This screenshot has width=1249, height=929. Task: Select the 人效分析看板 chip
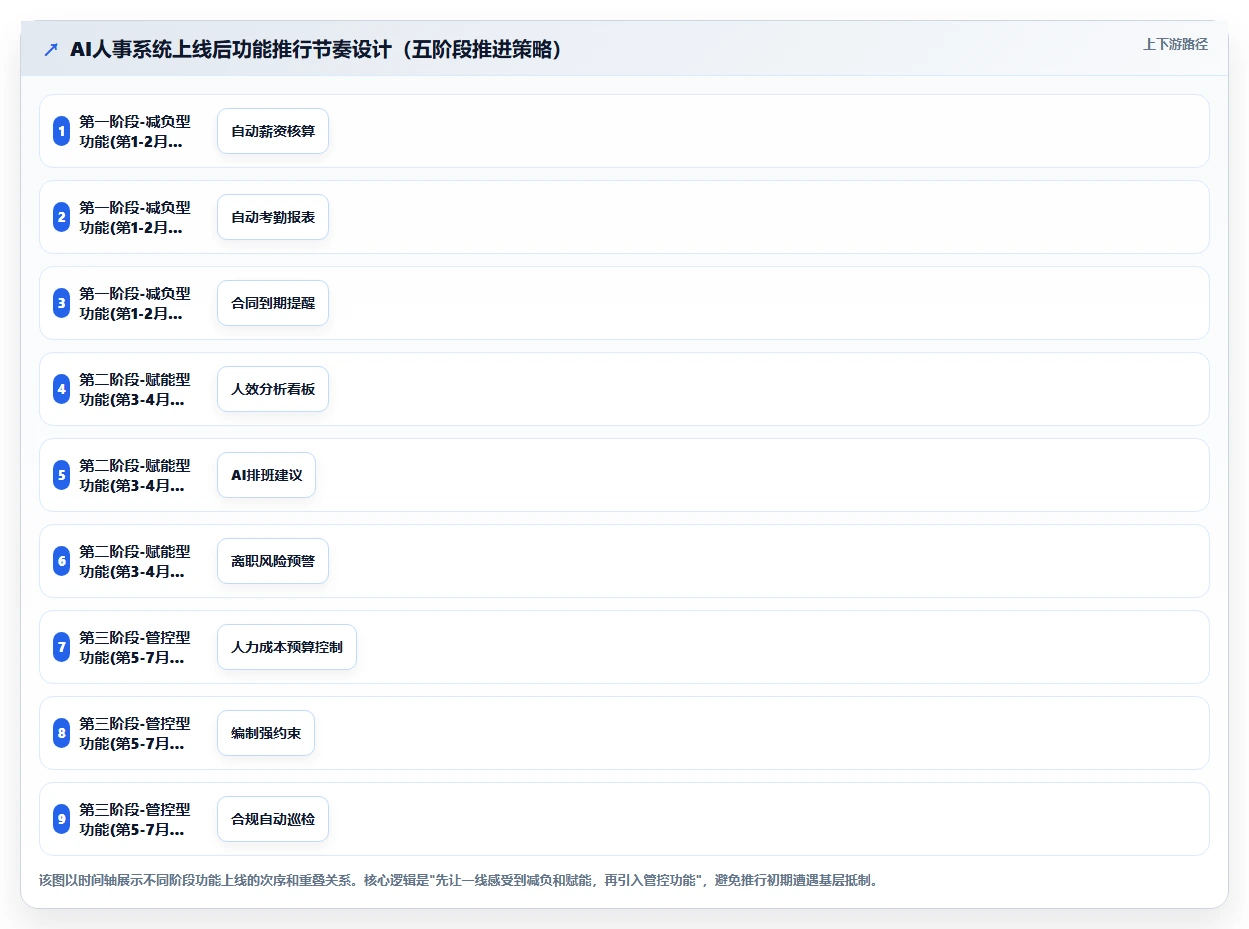click(x=273, y=389)
